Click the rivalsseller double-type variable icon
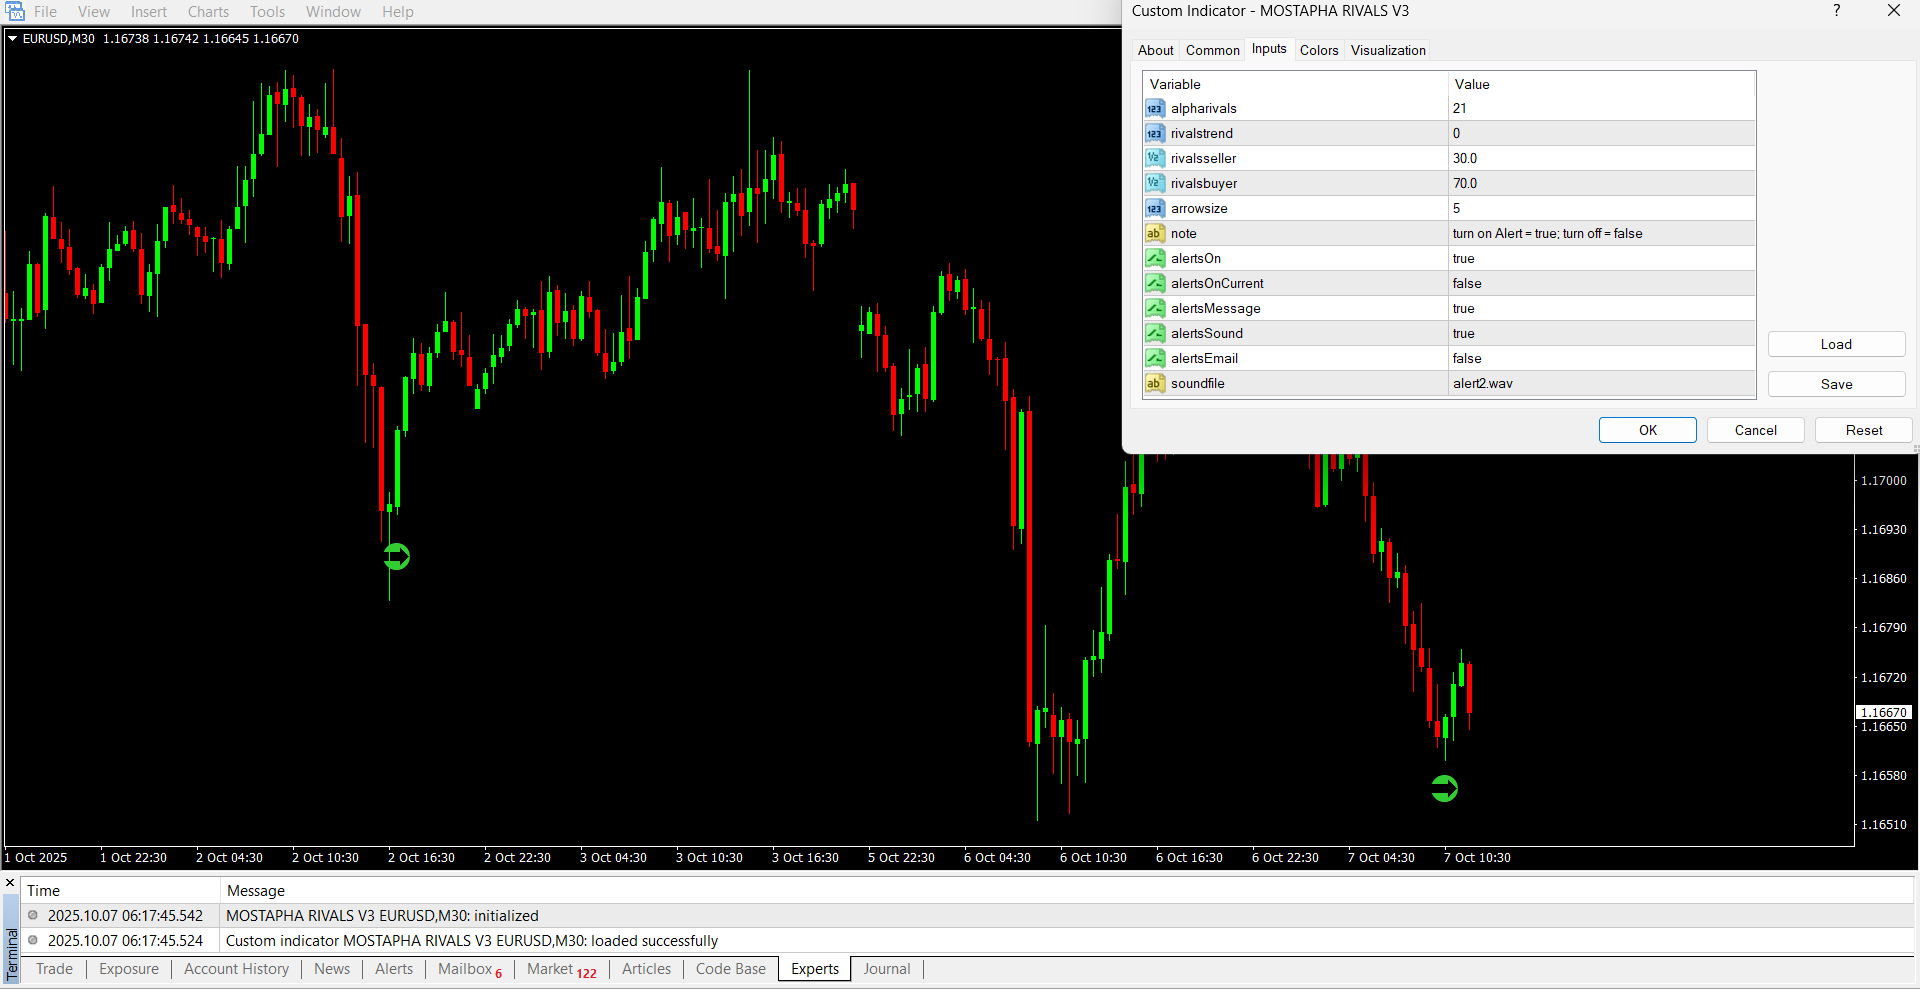Image resolution: width=1920 pixels, height=990 pixels. point(1155,159)
